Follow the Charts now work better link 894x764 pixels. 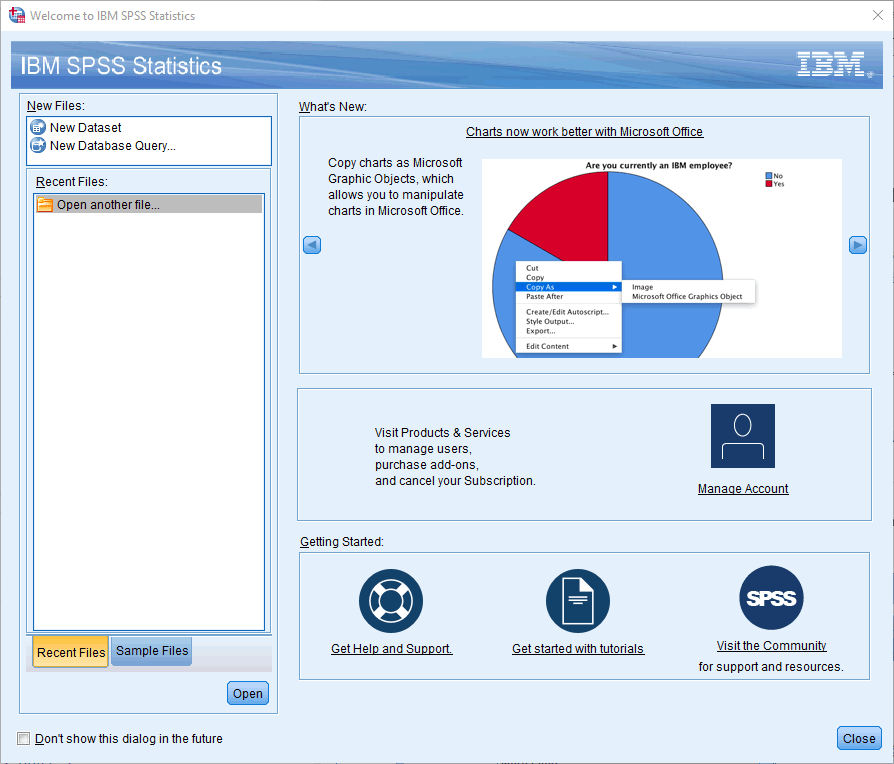584,131
